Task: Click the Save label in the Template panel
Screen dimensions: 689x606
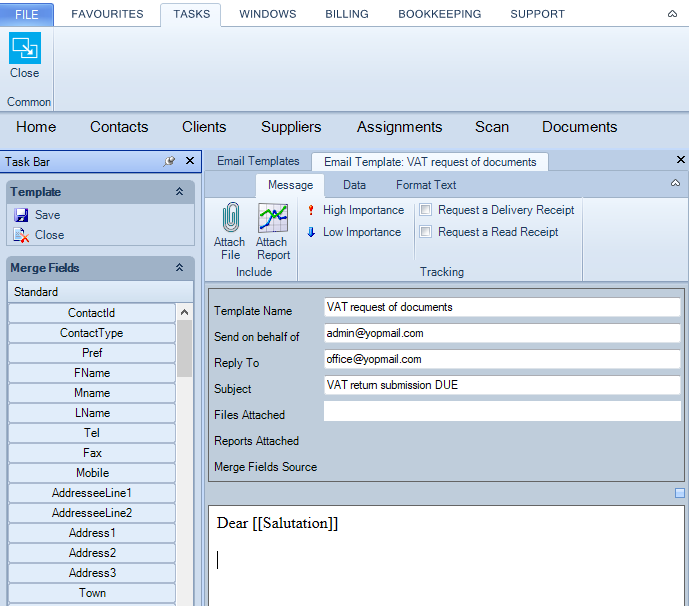Action: (47, 215)
